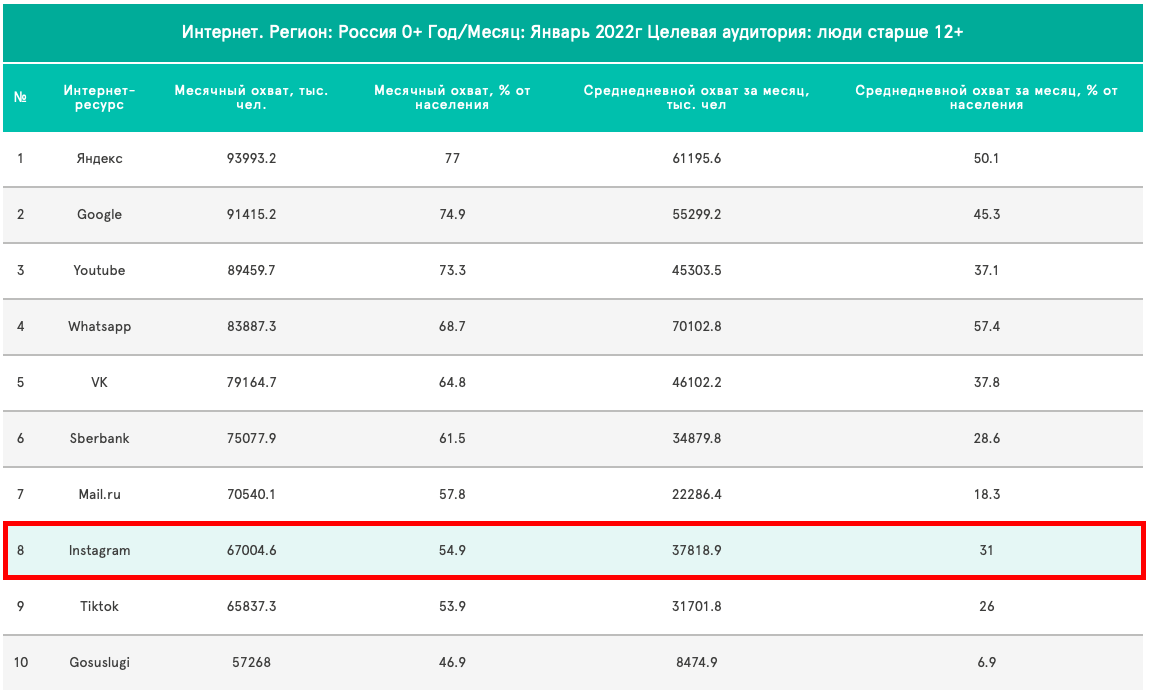This screenshot has height=696, width=1151.
Task: Click the Интернет-ресурс column header
Action: tap(99, 98)
